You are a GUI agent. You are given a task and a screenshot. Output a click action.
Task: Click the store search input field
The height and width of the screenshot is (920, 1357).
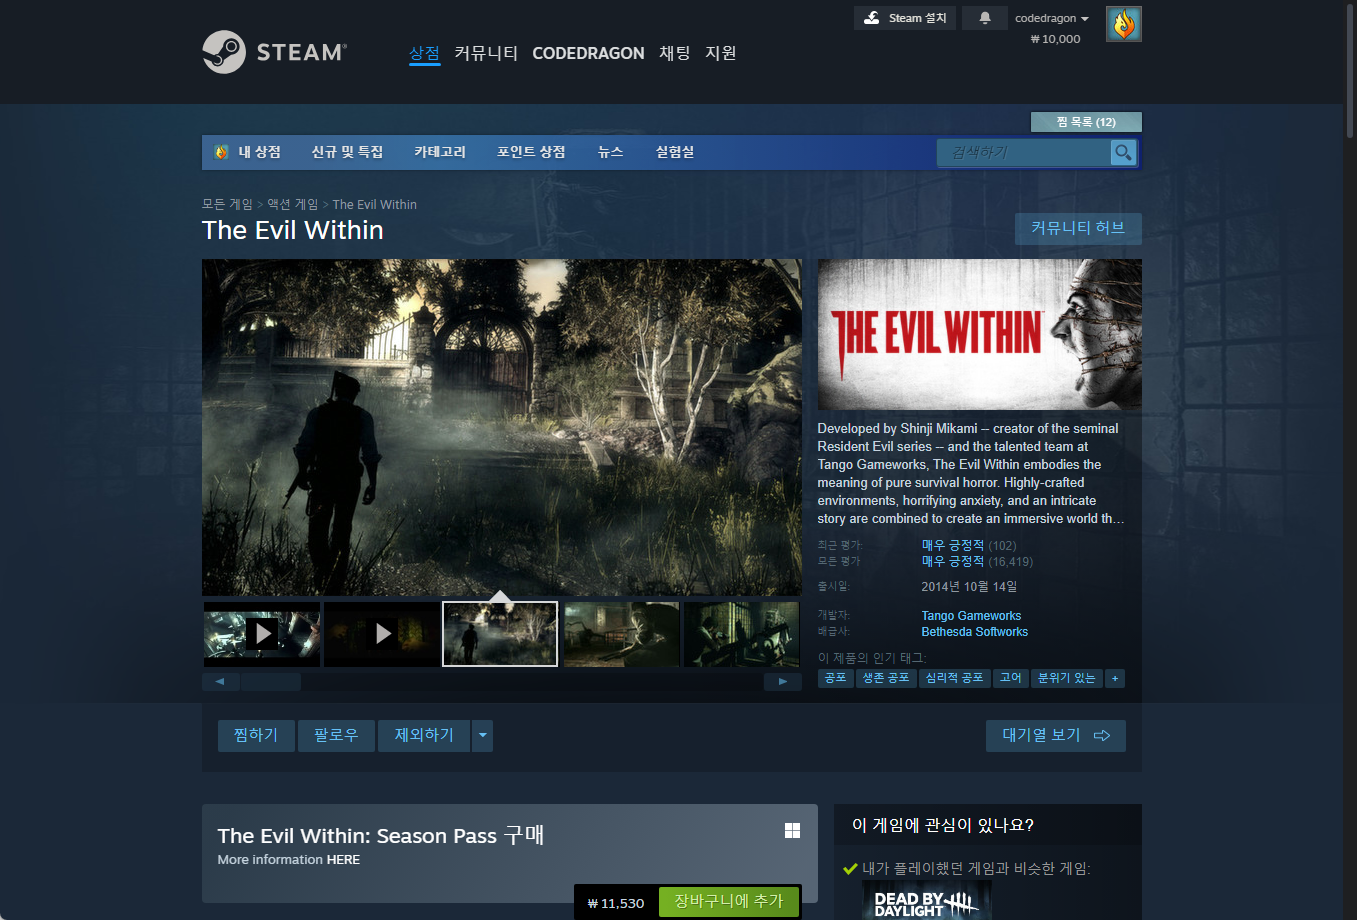(x=1024, y=152)
